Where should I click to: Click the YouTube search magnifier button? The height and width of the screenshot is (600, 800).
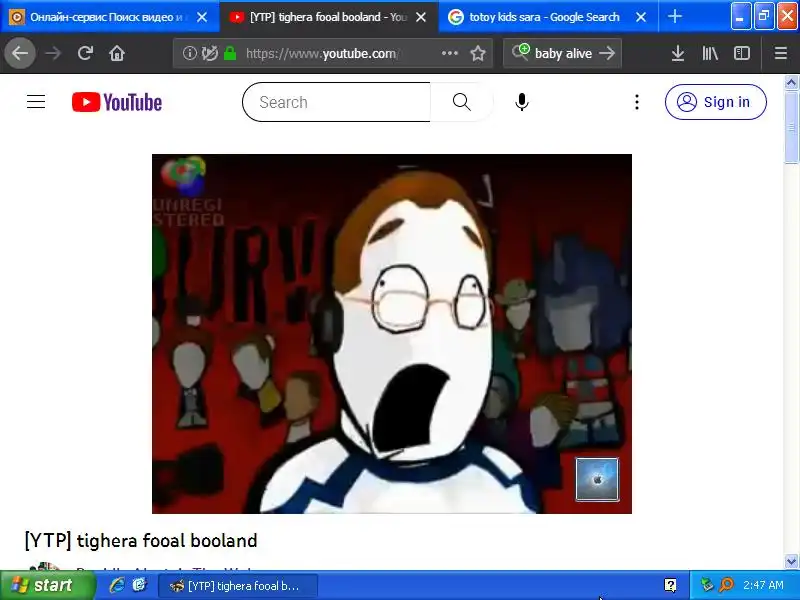point(462,102)
